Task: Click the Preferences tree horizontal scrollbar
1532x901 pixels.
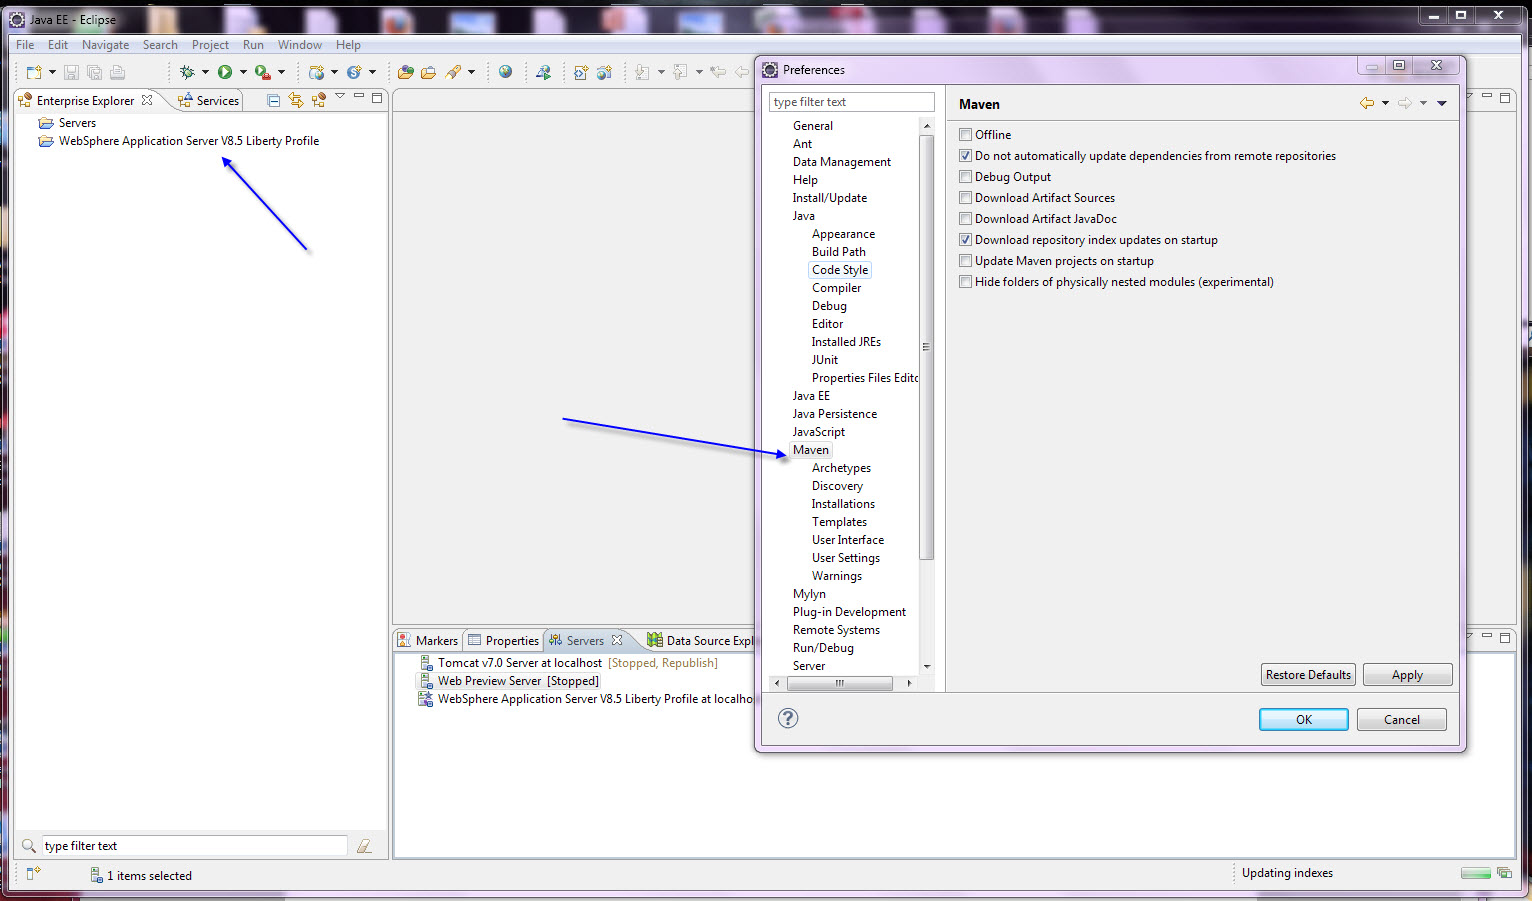Action: [x=840, y=683]
